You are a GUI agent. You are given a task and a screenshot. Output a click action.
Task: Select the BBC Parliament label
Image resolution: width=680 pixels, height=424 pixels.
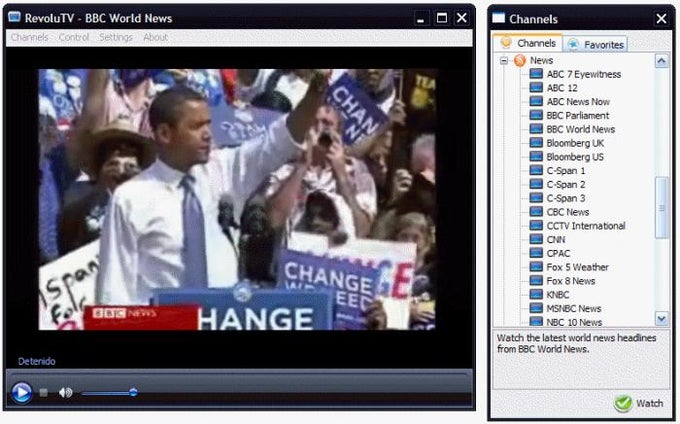(x=578, y=116)
